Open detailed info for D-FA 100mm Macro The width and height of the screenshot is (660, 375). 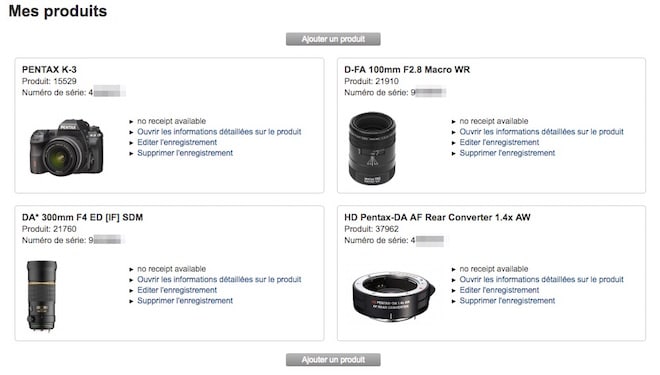541,132
